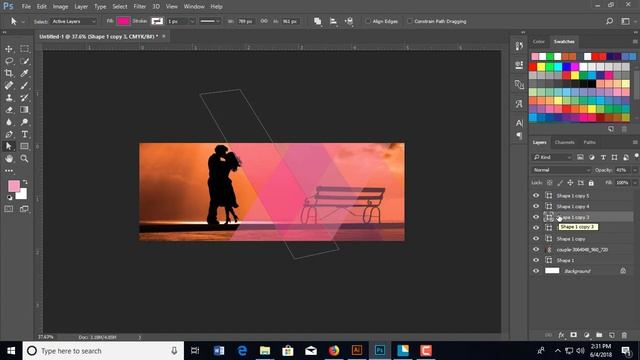Select the Eyedropper tool

(24, 73)
